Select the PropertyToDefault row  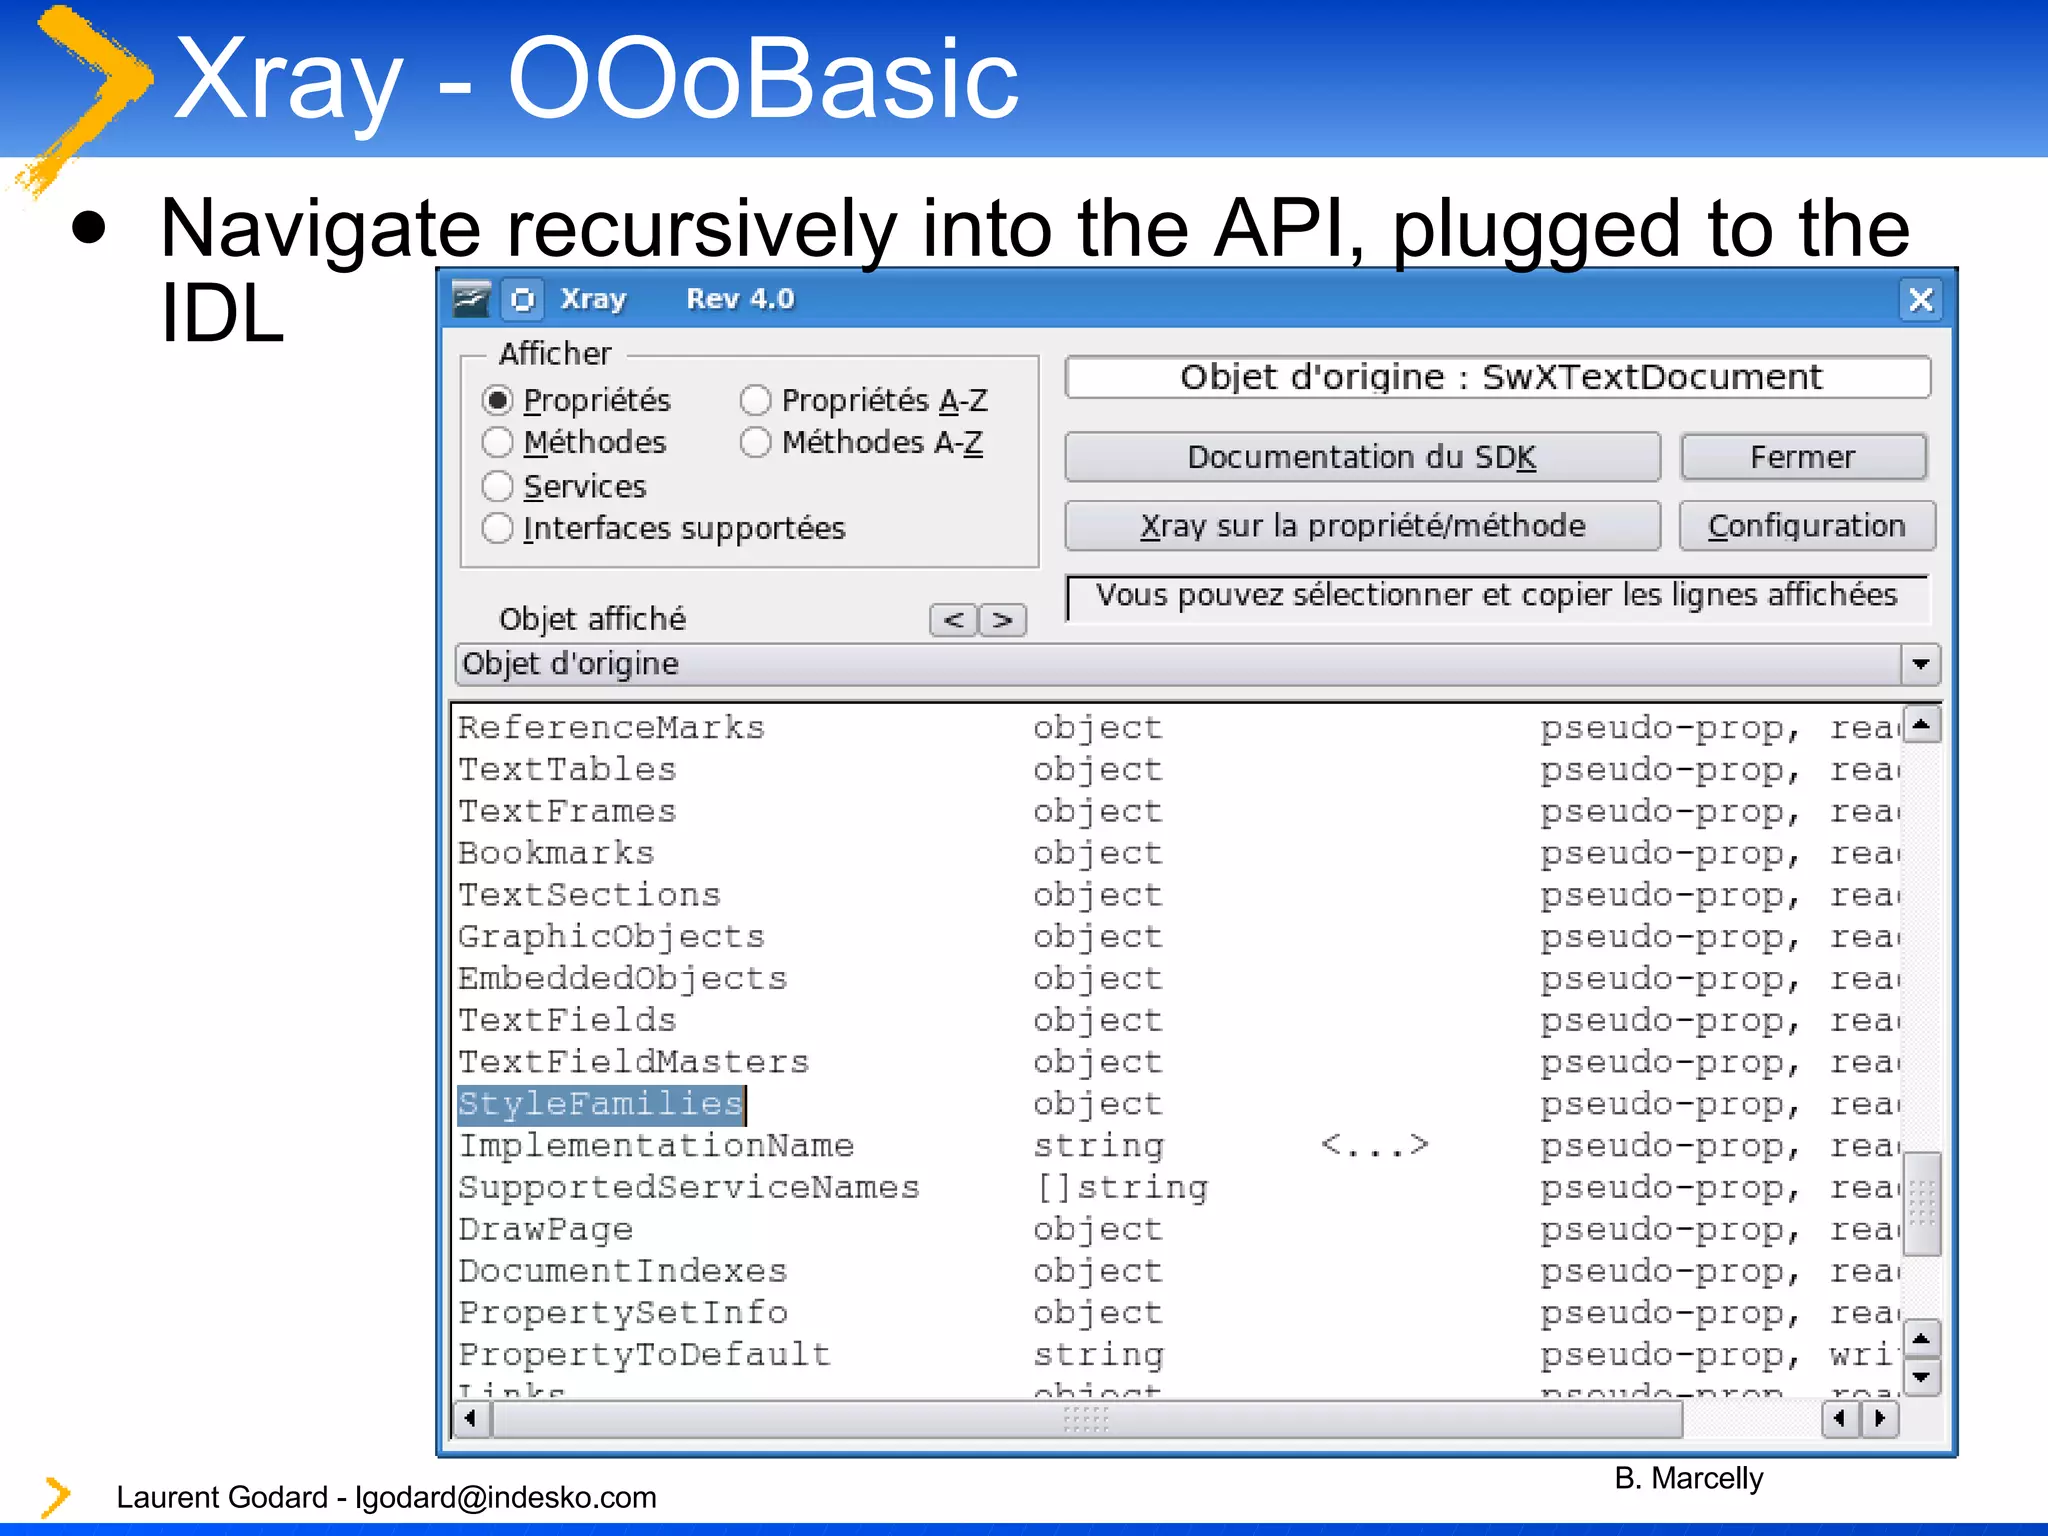point(1177,1354)
